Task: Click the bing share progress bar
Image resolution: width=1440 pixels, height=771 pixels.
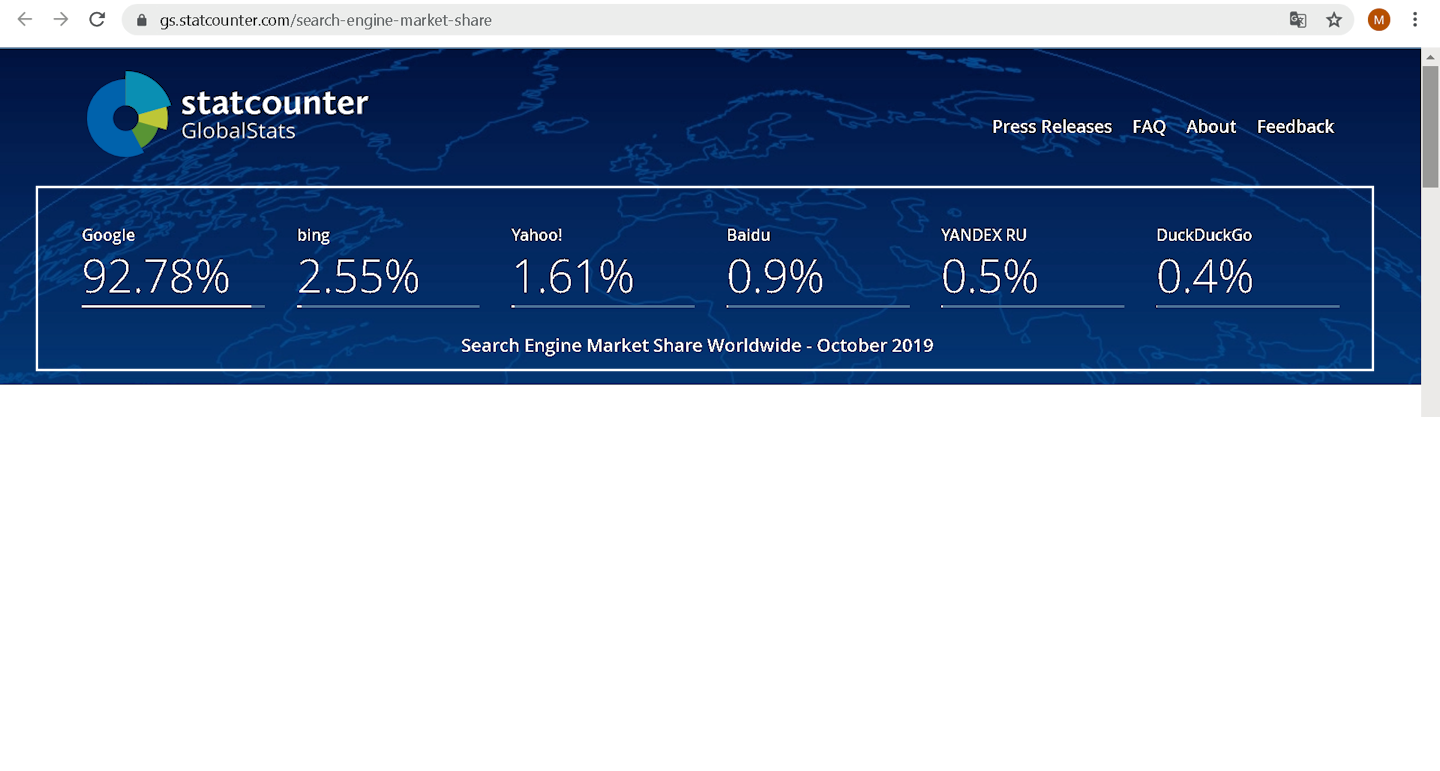Action: click(x=388, y=307)
